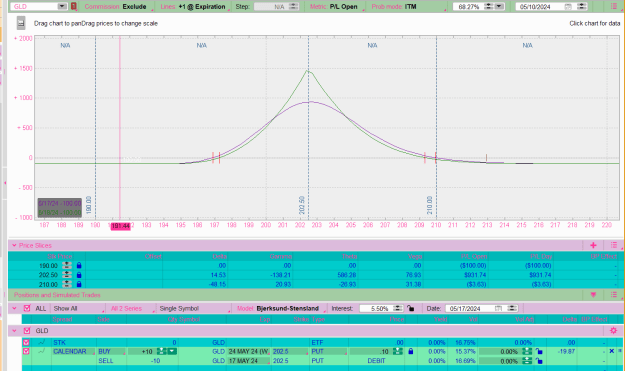The image size is (625, 371).
Task: Click the red icon next to GLD symbol
Action: tap(74, 6)
